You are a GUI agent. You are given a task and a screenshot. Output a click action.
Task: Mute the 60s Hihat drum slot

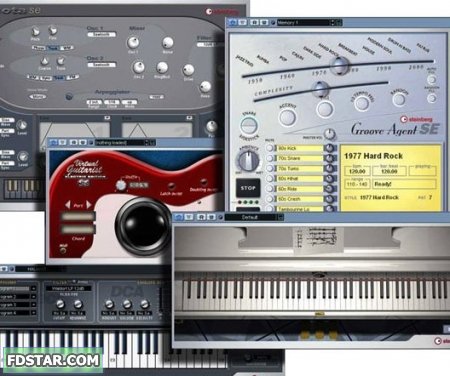point(269,179)
